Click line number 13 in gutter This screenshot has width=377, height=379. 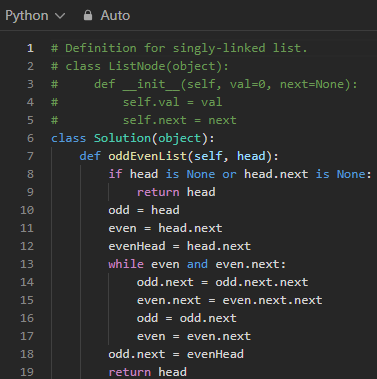point(27,264)
